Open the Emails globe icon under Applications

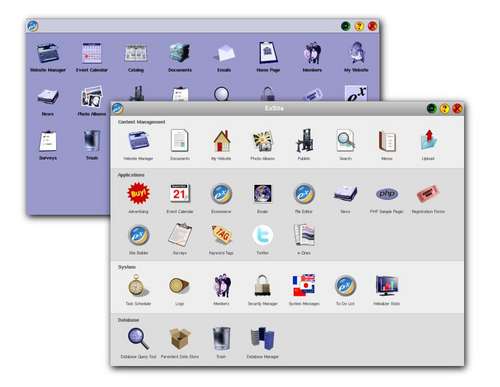click(x=263, y=194)
